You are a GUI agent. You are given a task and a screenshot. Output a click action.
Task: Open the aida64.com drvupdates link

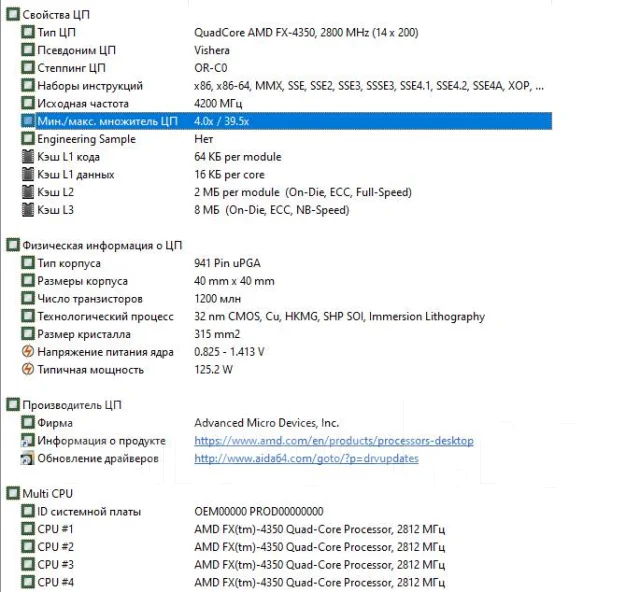[x=307, y=458]
